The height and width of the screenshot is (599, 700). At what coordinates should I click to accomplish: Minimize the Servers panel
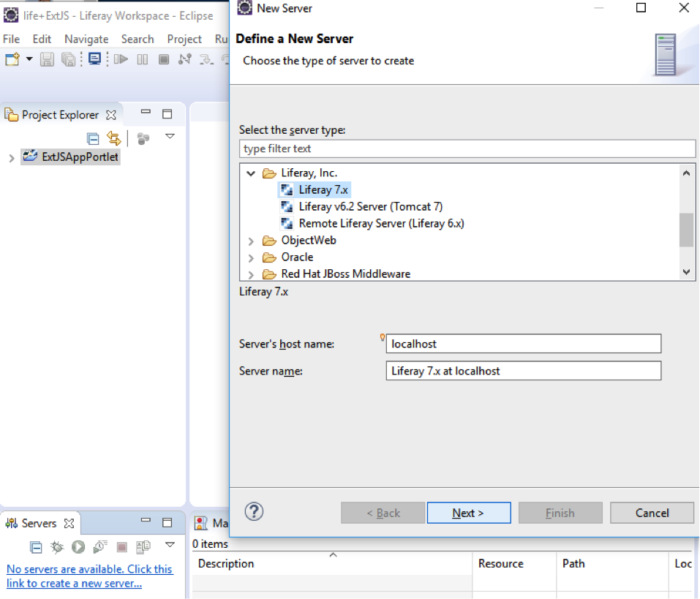click(146, 520)
